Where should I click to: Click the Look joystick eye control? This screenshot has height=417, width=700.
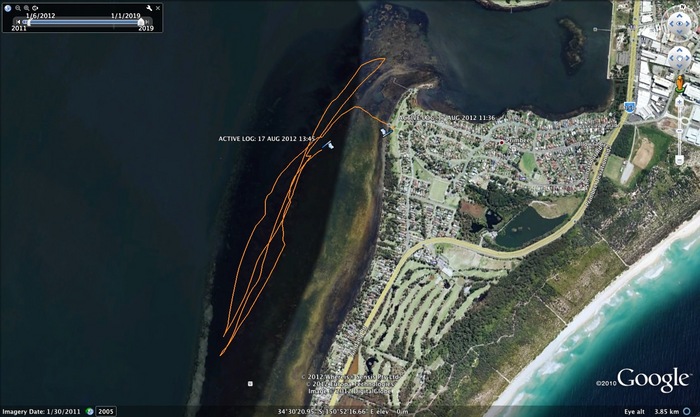coord(679,21)
